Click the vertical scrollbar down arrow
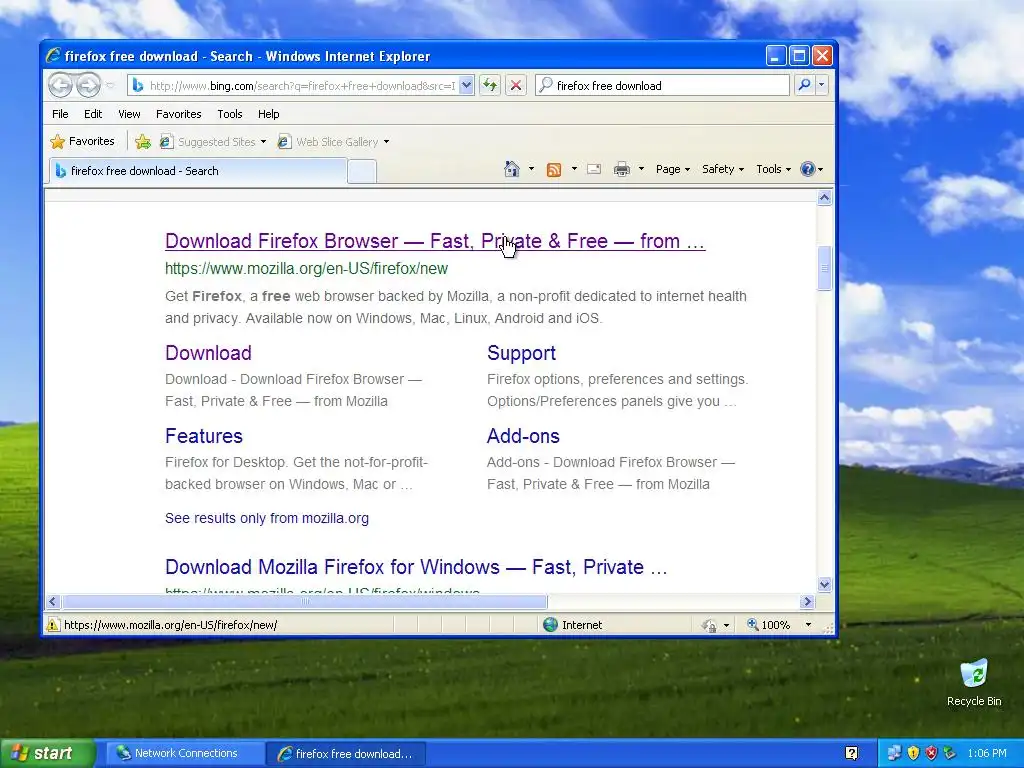The height and width of the screenshot is (768, 1024). tap(824, 584)
